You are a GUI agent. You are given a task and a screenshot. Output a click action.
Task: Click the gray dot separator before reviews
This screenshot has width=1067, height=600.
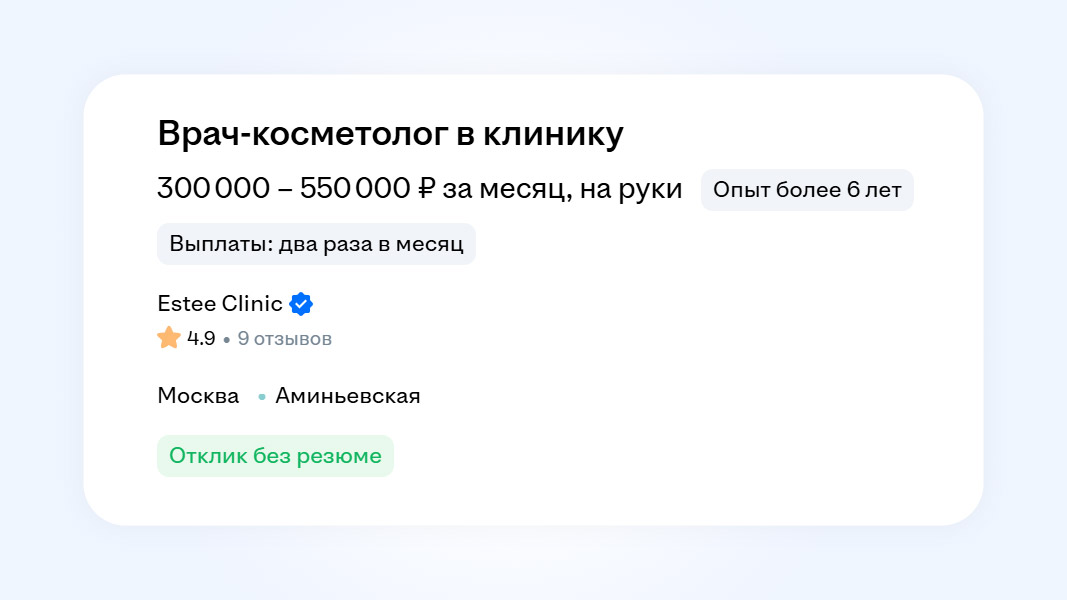[227, 340]
